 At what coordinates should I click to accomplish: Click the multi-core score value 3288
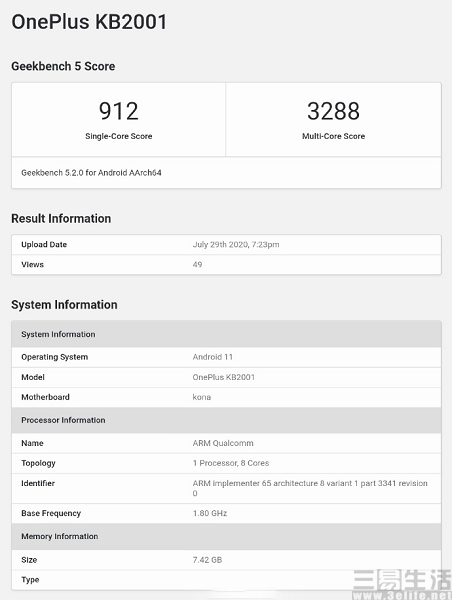pos(333,111)
